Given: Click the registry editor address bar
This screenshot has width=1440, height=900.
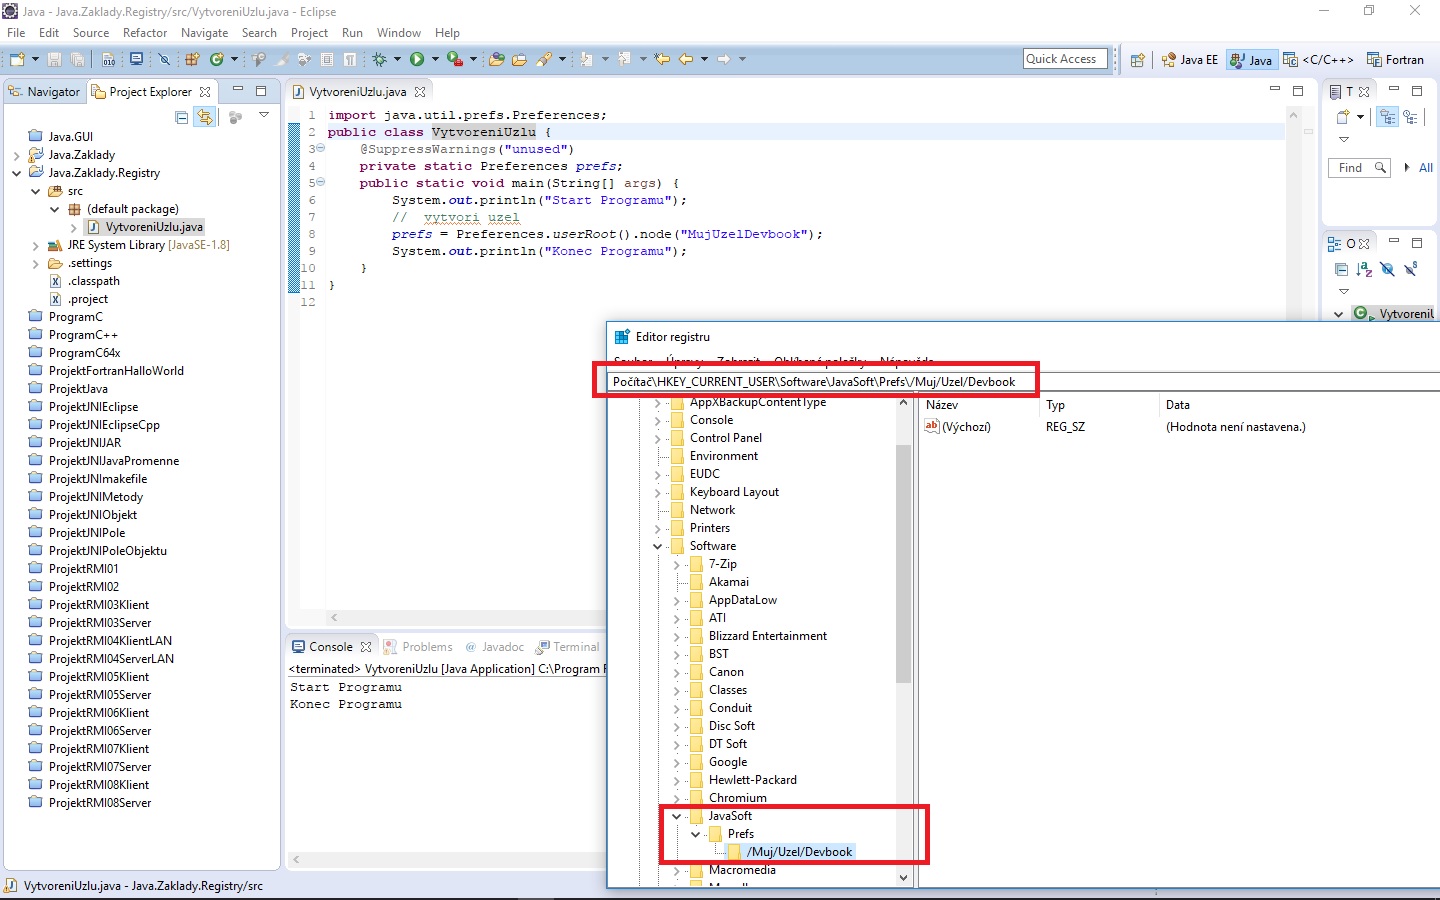Looking at the screenshot, I should coord(820,381).
